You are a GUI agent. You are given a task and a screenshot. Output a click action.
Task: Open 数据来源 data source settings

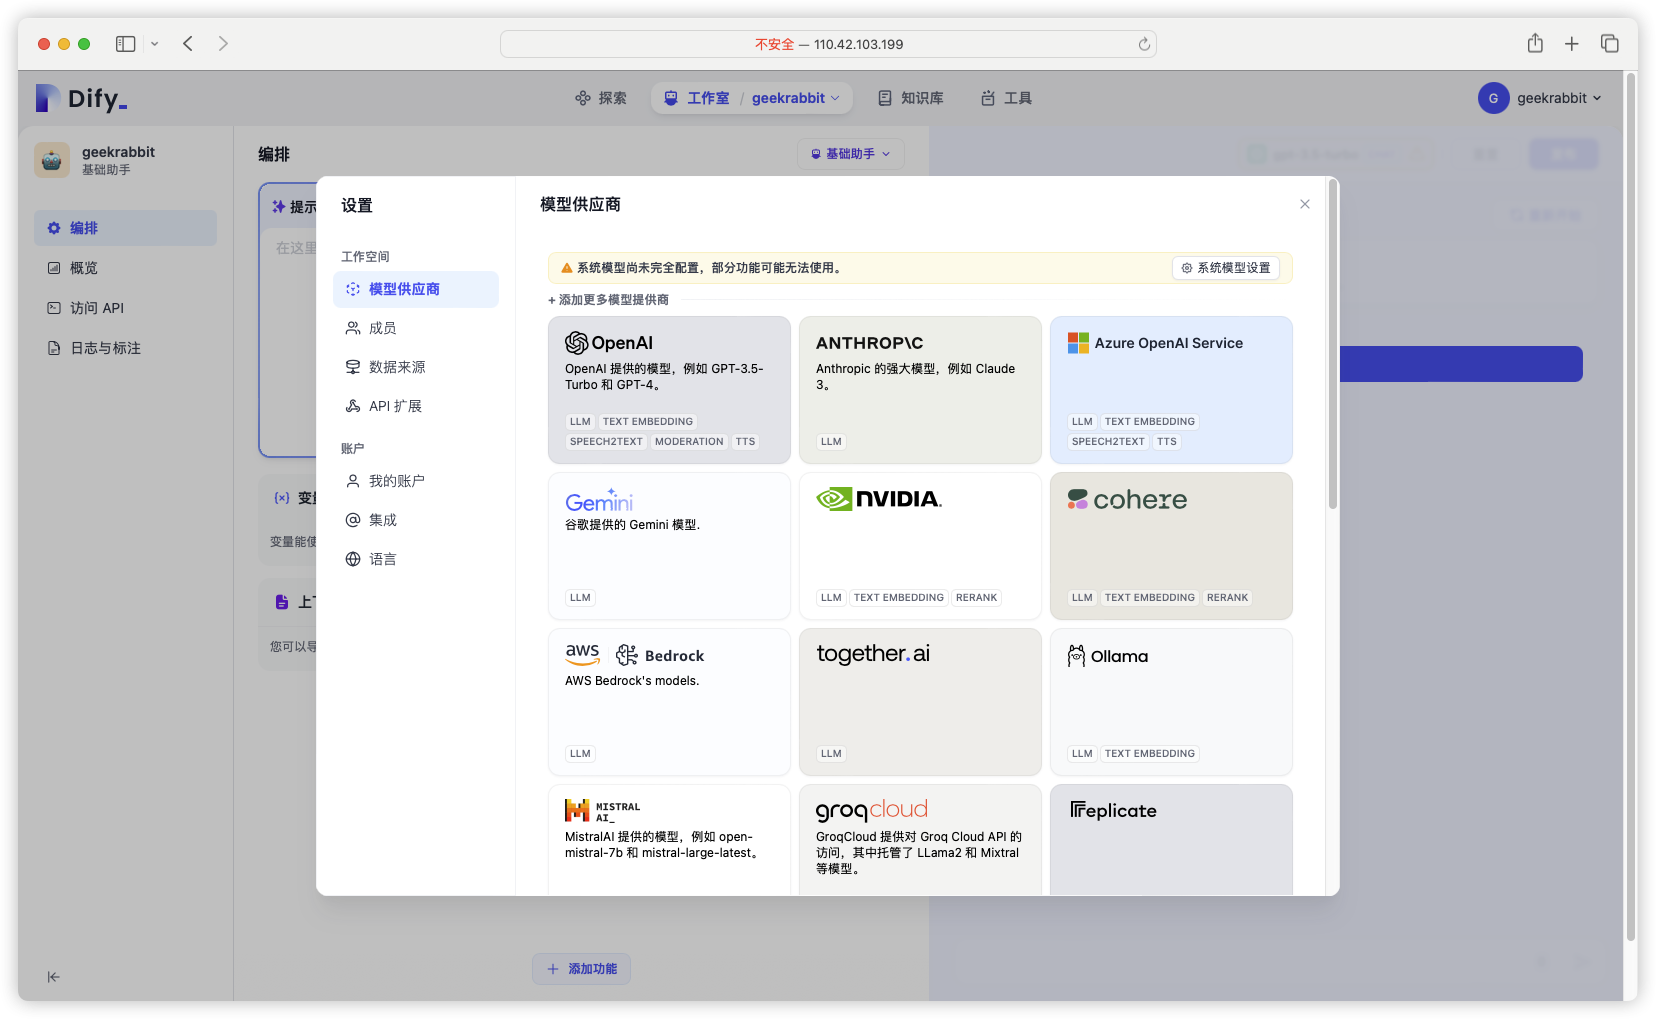tap(416, 367)
